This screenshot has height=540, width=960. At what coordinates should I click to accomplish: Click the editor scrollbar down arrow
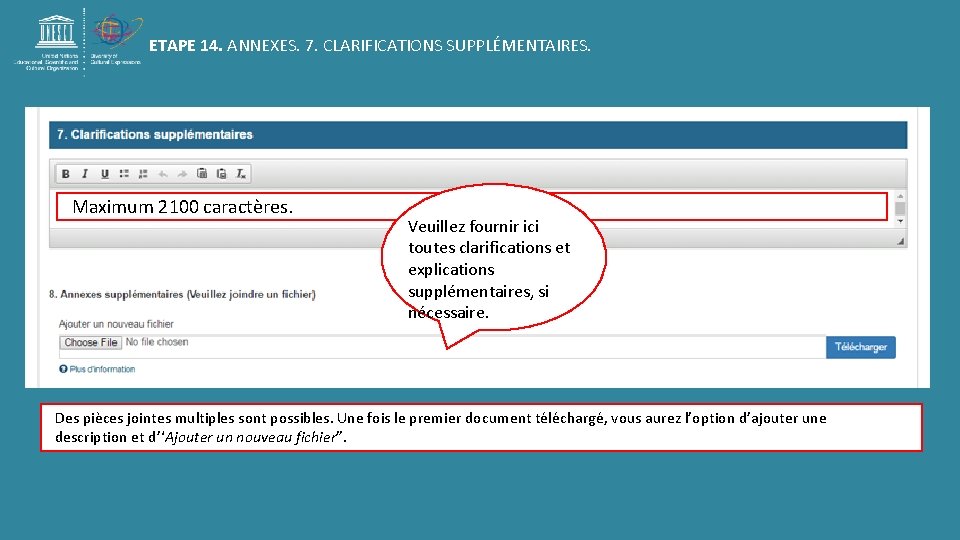[x=900, y=222]
